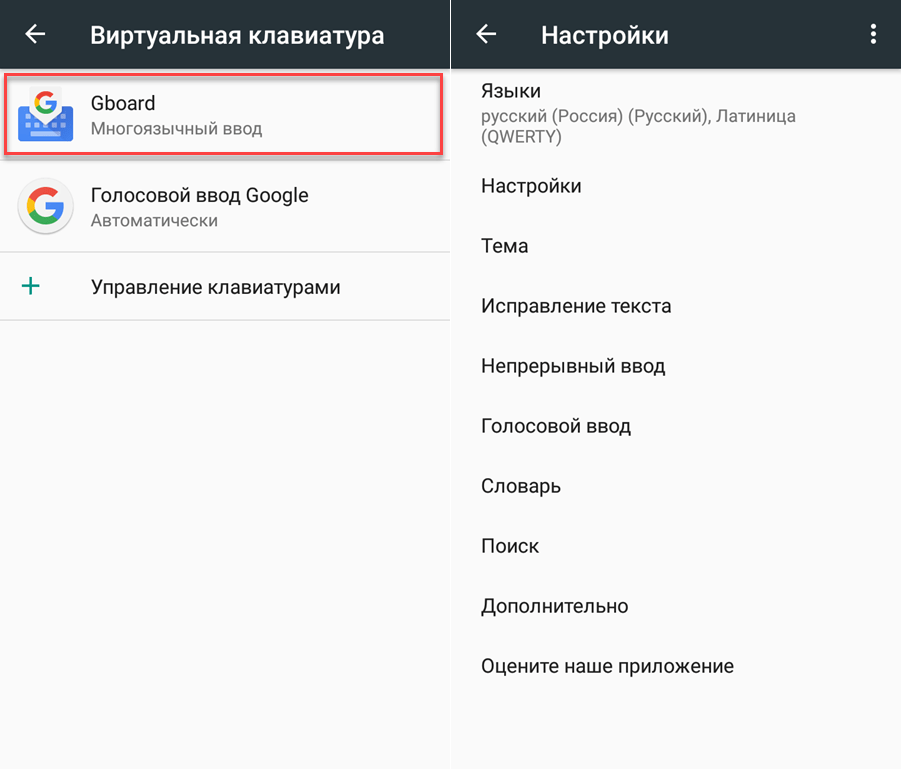Open Управление клавиатурами

pyautogui.click(x=215, y=288)
